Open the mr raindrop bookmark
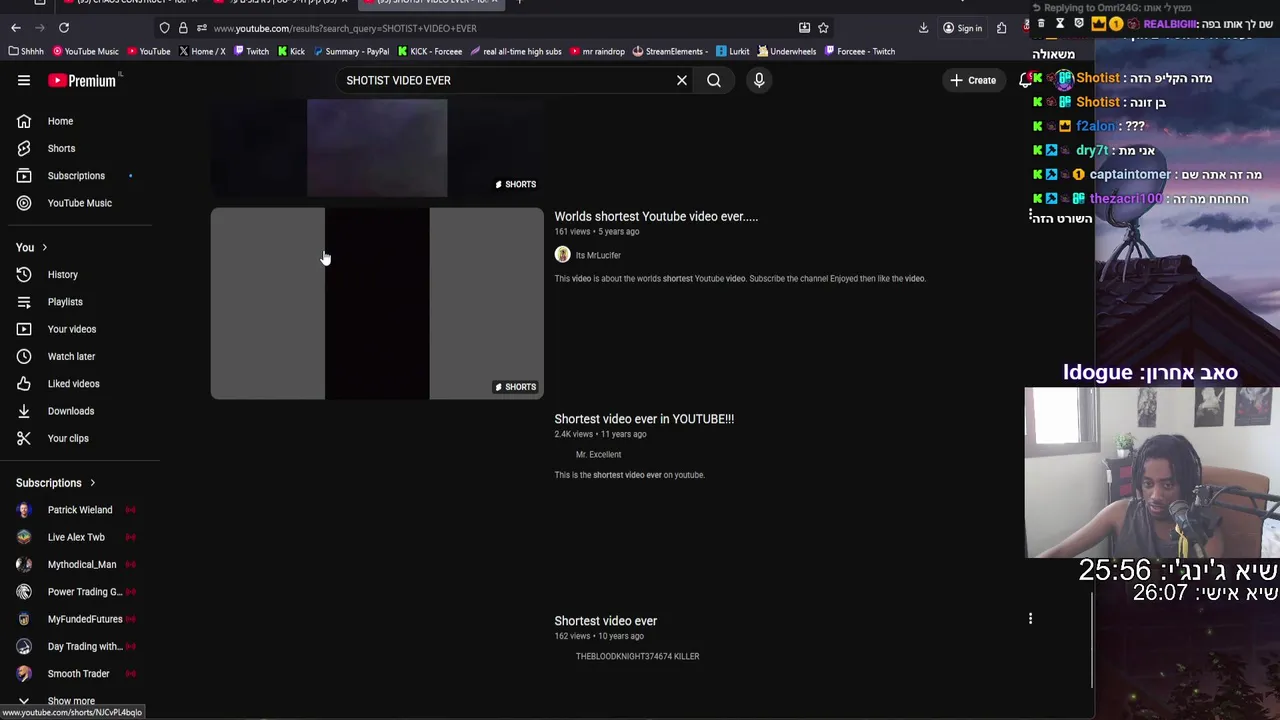 [597, 51]
